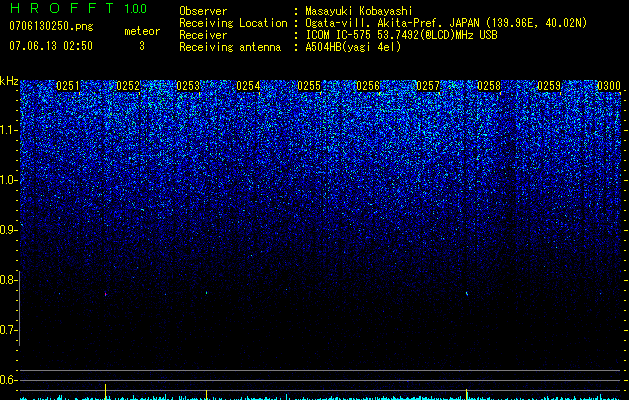The image size is (629, 400).
Task: Click the 0257 time marker
Action: 428,86
